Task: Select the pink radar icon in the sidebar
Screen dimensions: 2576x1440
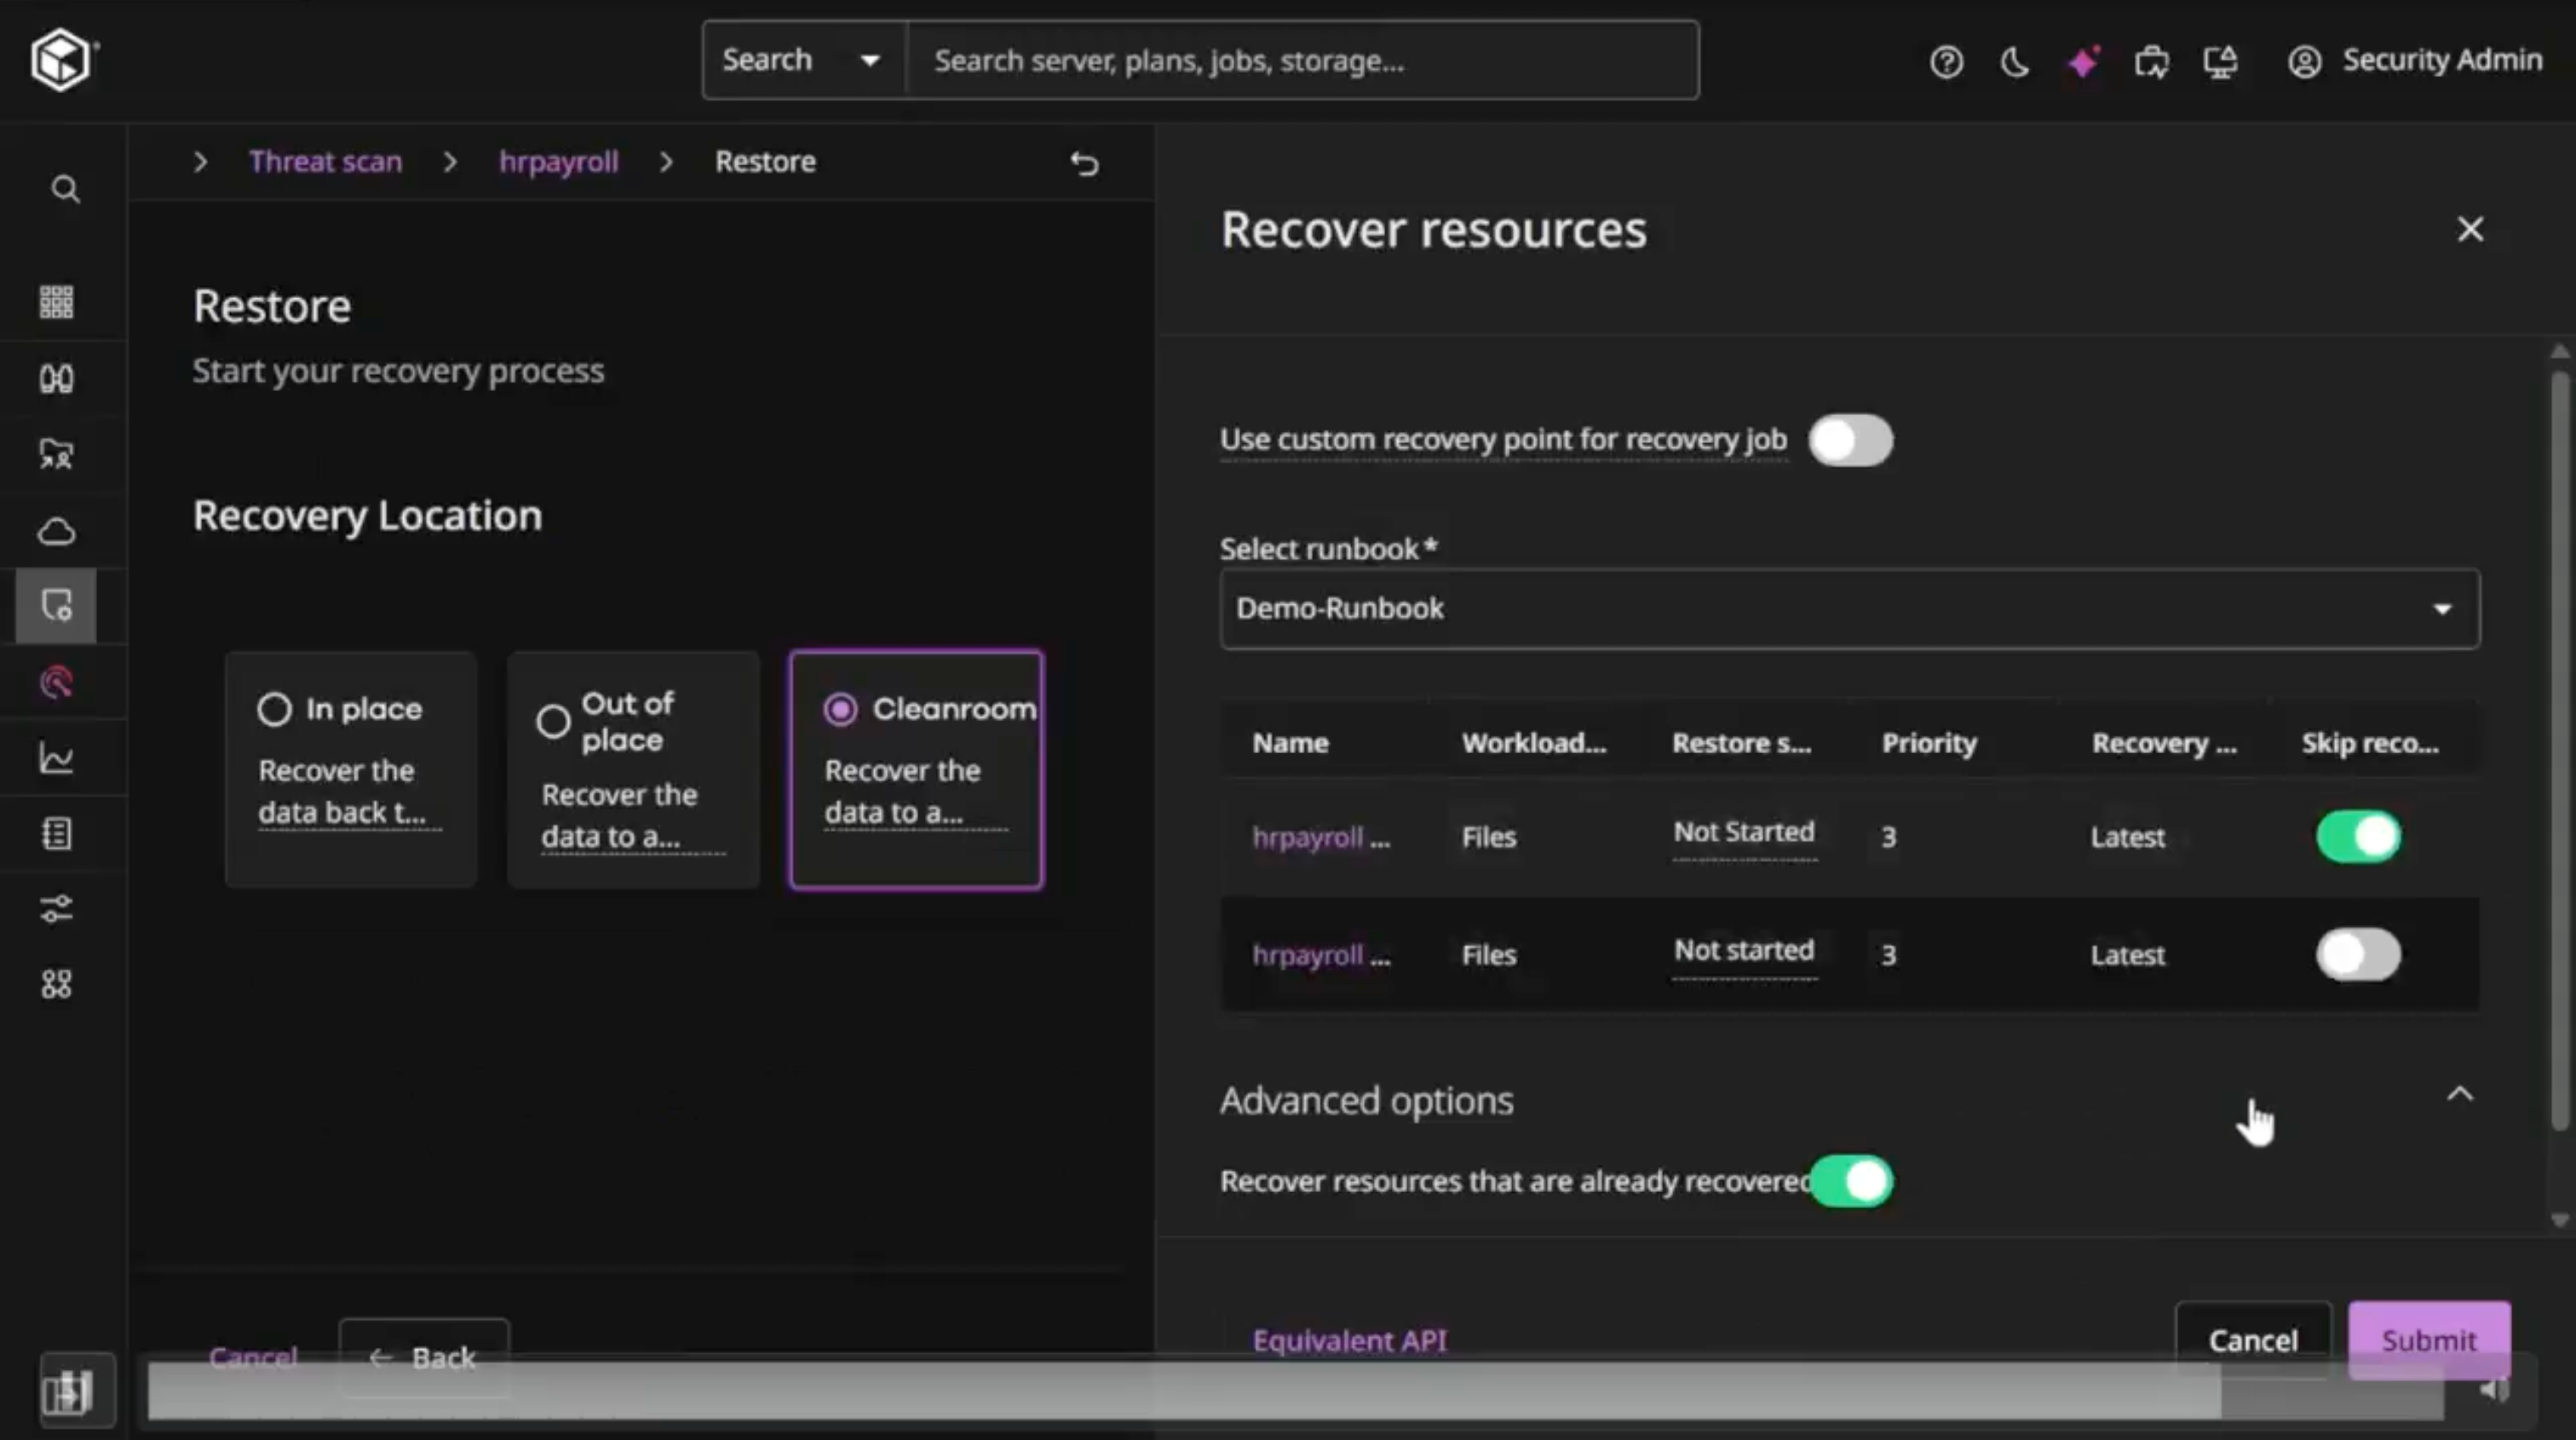Action: pos(57,682)
